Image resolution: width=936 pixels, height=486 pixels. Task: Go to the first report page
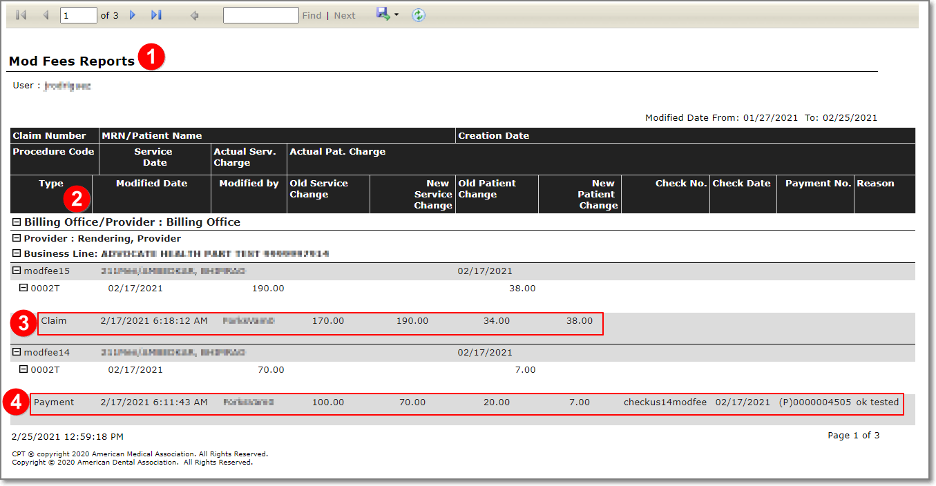point(21,16)
